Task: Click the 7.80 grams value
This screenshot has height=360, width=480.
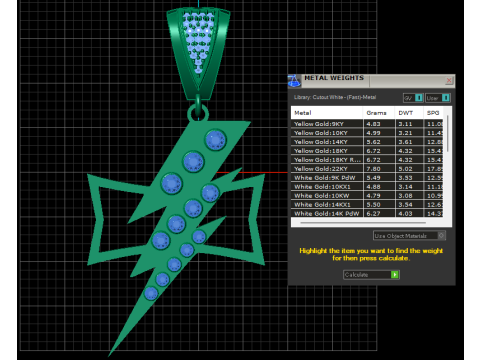Action: (x=373, y=169)
